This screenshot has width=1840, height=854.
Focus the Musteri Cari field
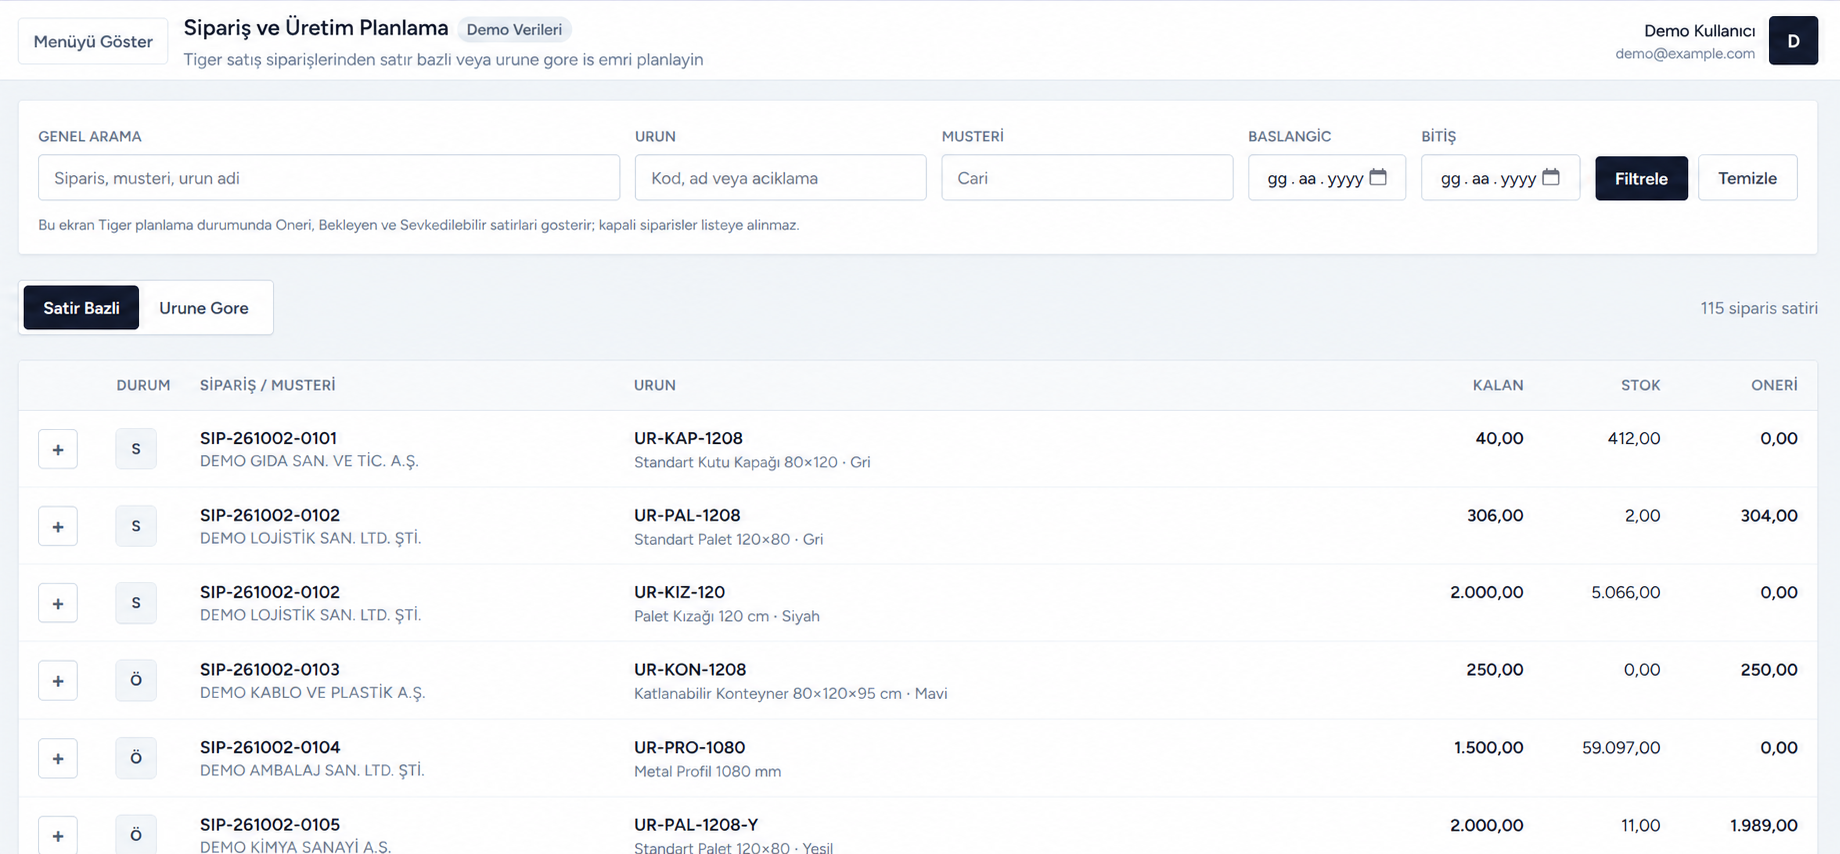point(1087,178)
